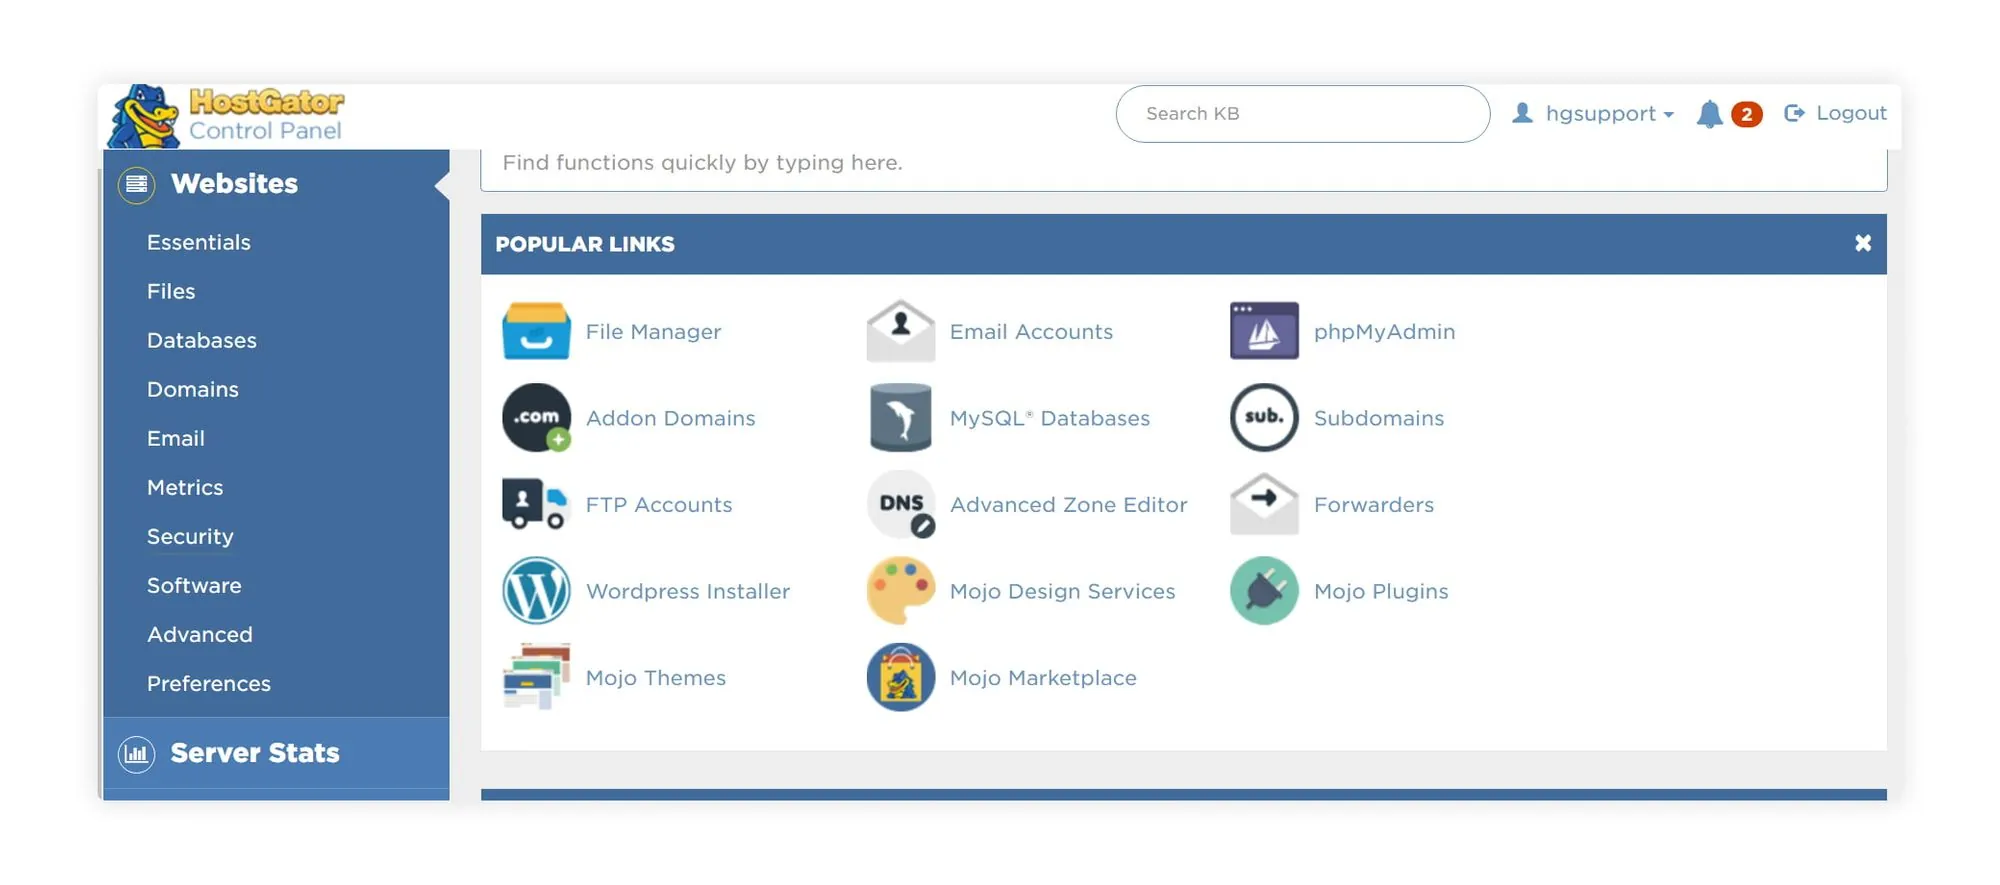Screen dimensions: 2000x885
Task: Open Preferences in the sidebar menu
Action: pyautogui.click(x=209, y=683)
